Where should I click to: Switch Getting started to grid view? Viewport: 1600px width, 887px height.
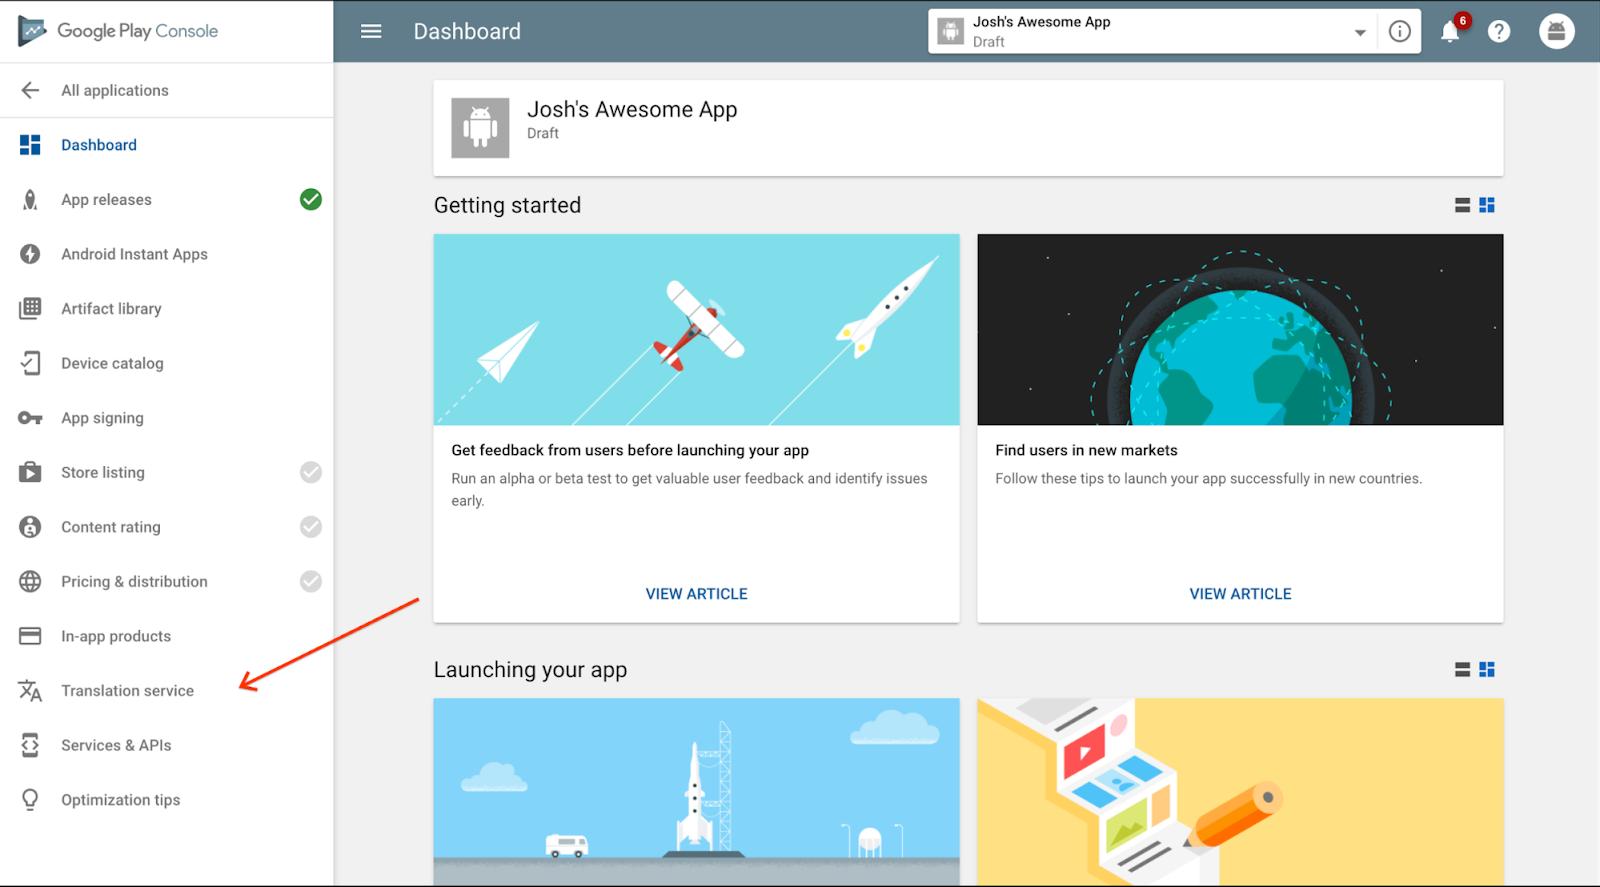tap(1487, 205)
